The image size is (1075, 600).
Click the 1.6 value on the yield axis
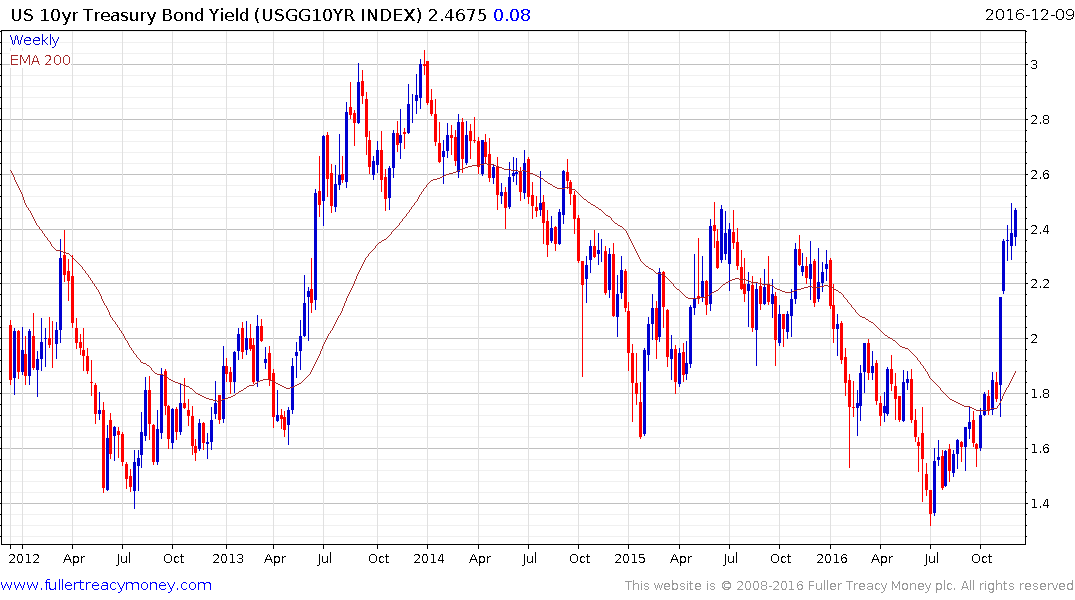1040,449
